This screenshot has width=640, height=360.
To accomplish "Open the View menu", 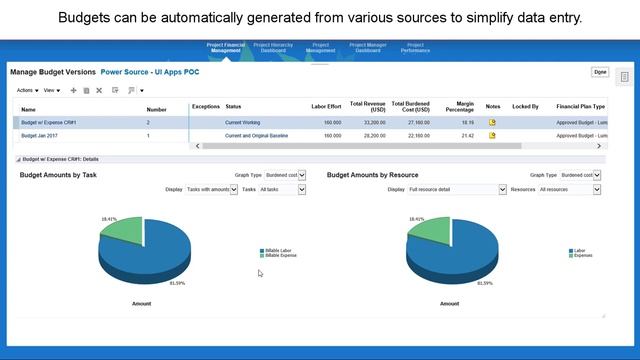I will pos(52,90).
